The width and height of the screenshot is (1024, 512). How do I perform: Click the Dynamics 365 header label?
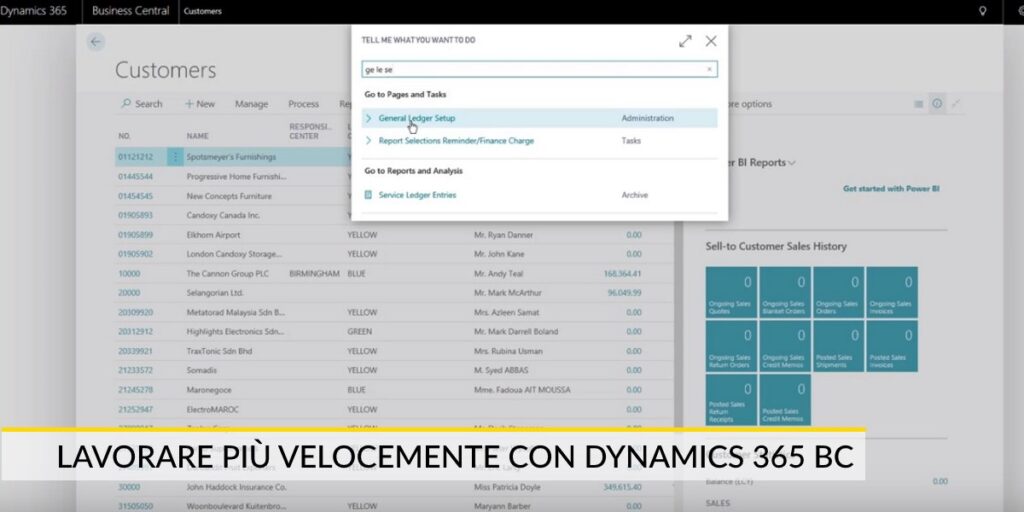click(x=33, y=11)
